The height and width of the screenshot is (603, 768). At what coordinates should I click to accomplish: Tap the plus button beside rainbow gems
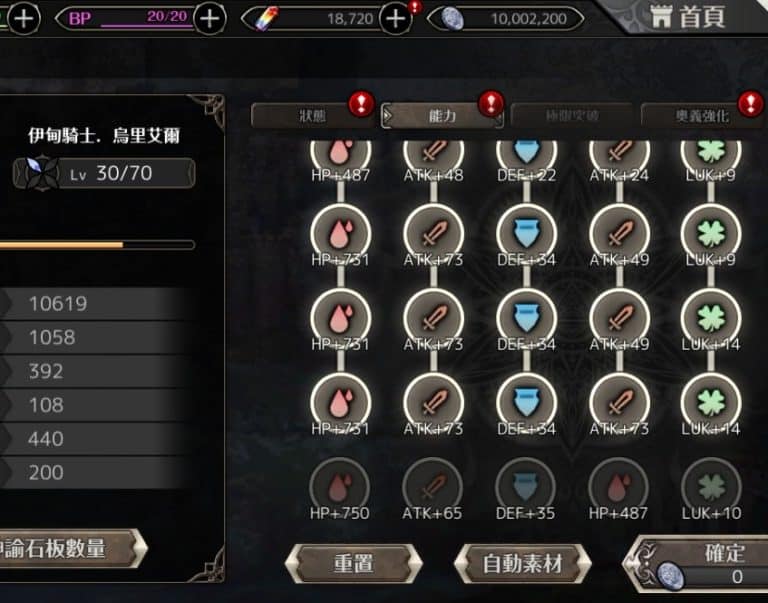point(396,19)
